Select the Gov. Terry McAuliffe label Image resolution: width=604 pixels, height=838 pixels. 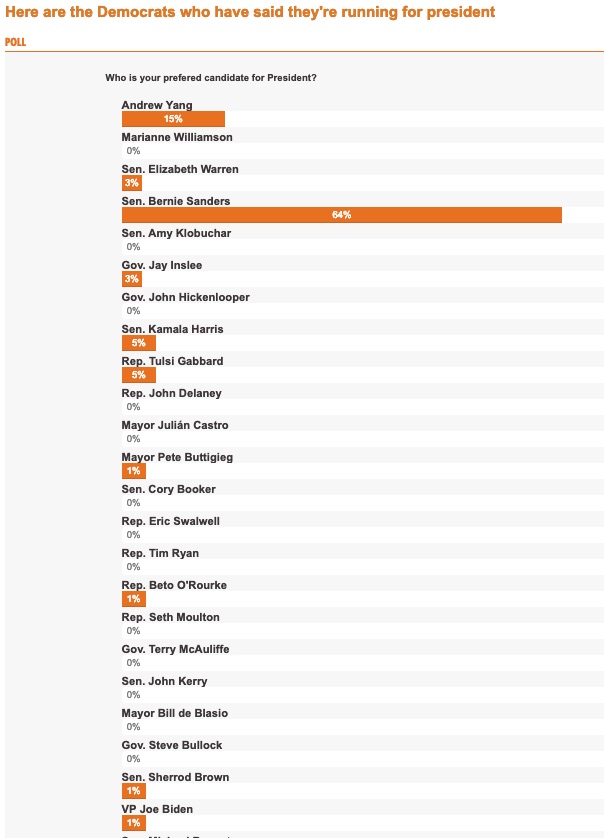pyautogui.click(x=175, y=649)
